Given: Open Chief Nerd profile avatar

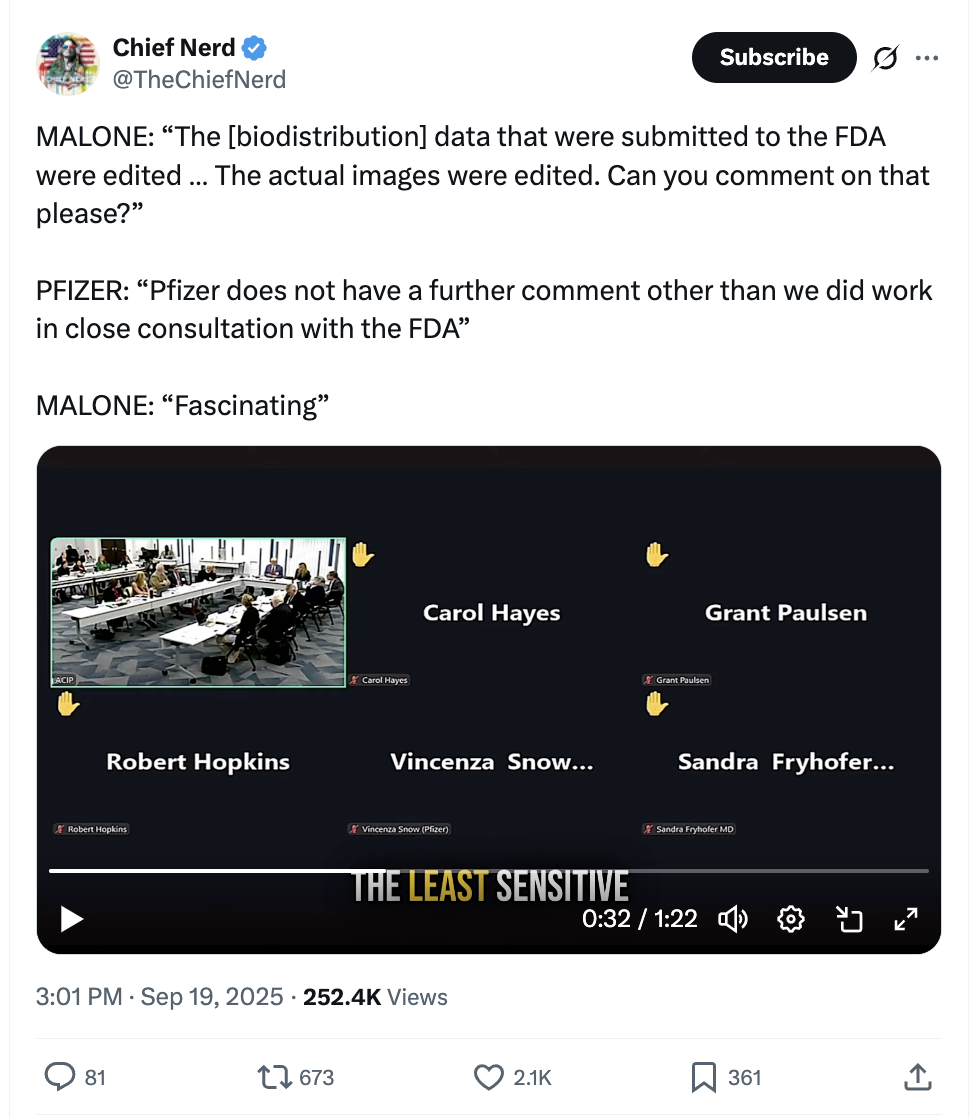Looking at the screenshot, I should 68,63.
